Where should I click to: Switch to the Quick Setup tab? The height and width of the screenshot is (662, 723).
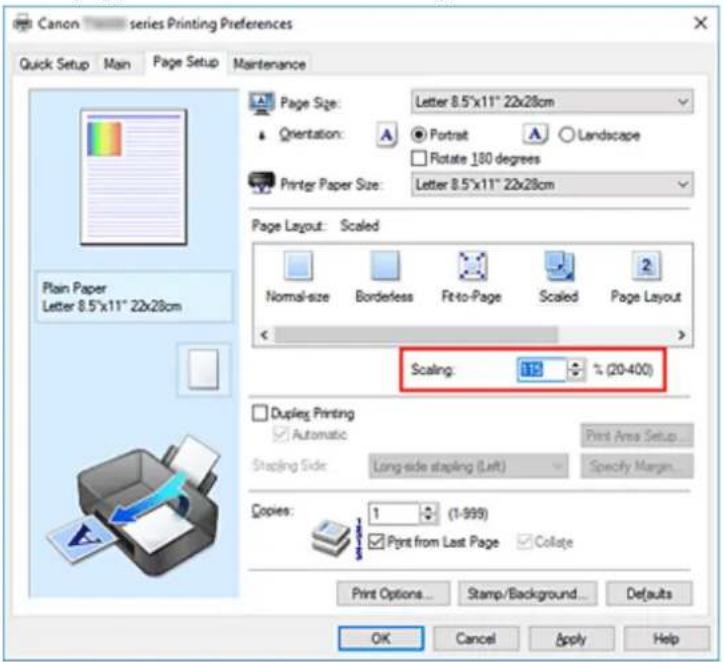[x=54, y=64]
